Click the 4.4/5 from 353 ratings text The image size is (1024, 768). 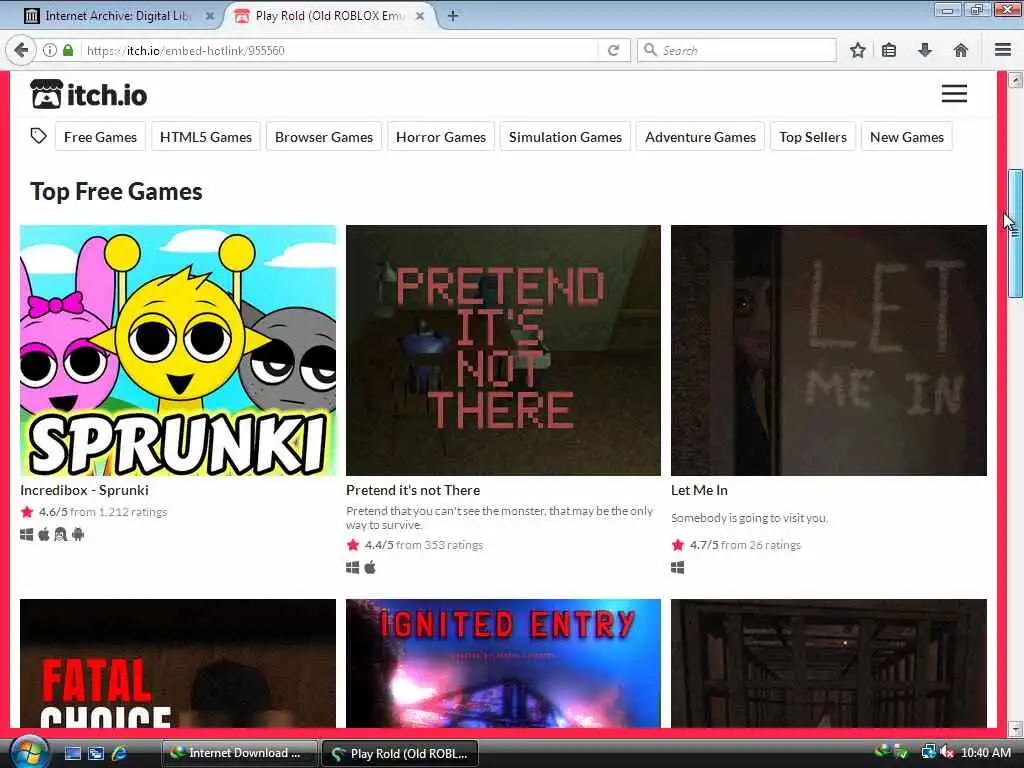click(x=424, y=545)
